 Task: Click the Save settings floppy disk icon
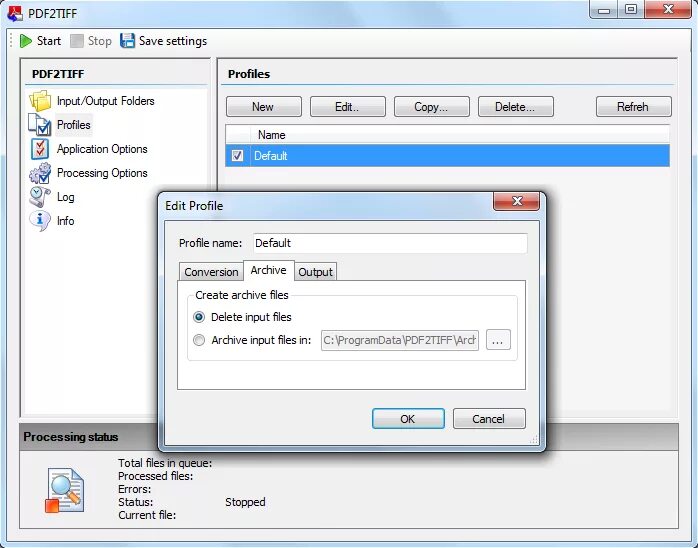(x=127, y=41)
